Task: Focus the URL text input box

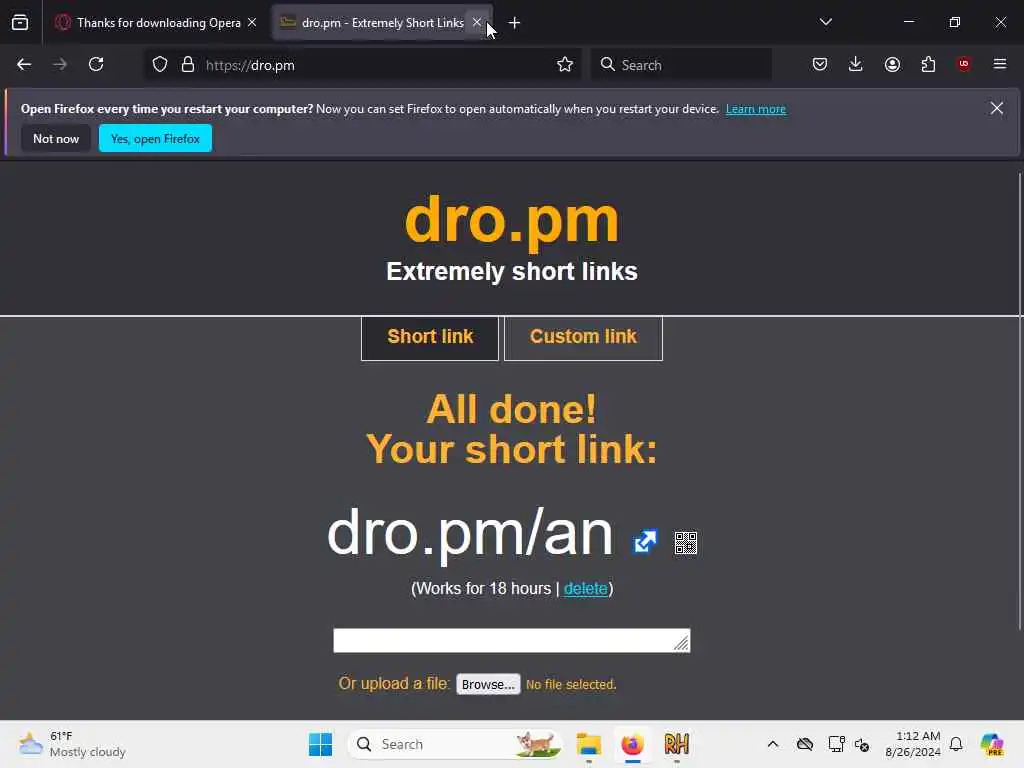Action: click(511, 641)
